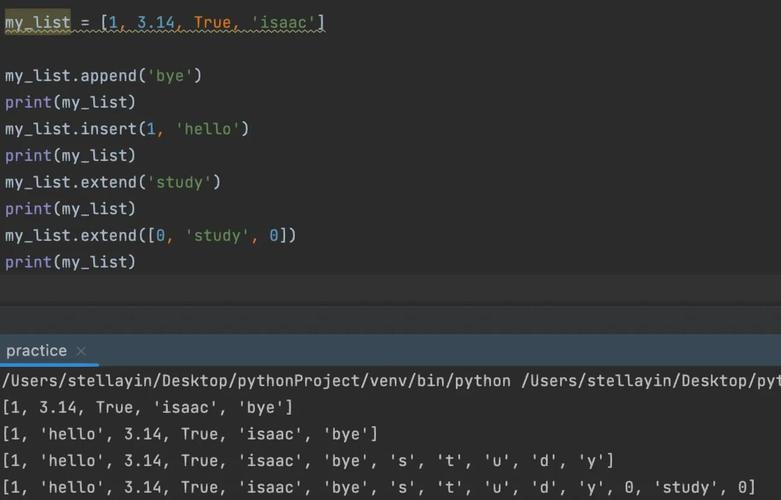Close the practice run tab
The image size is (781, 500).
tap(81, 351)
